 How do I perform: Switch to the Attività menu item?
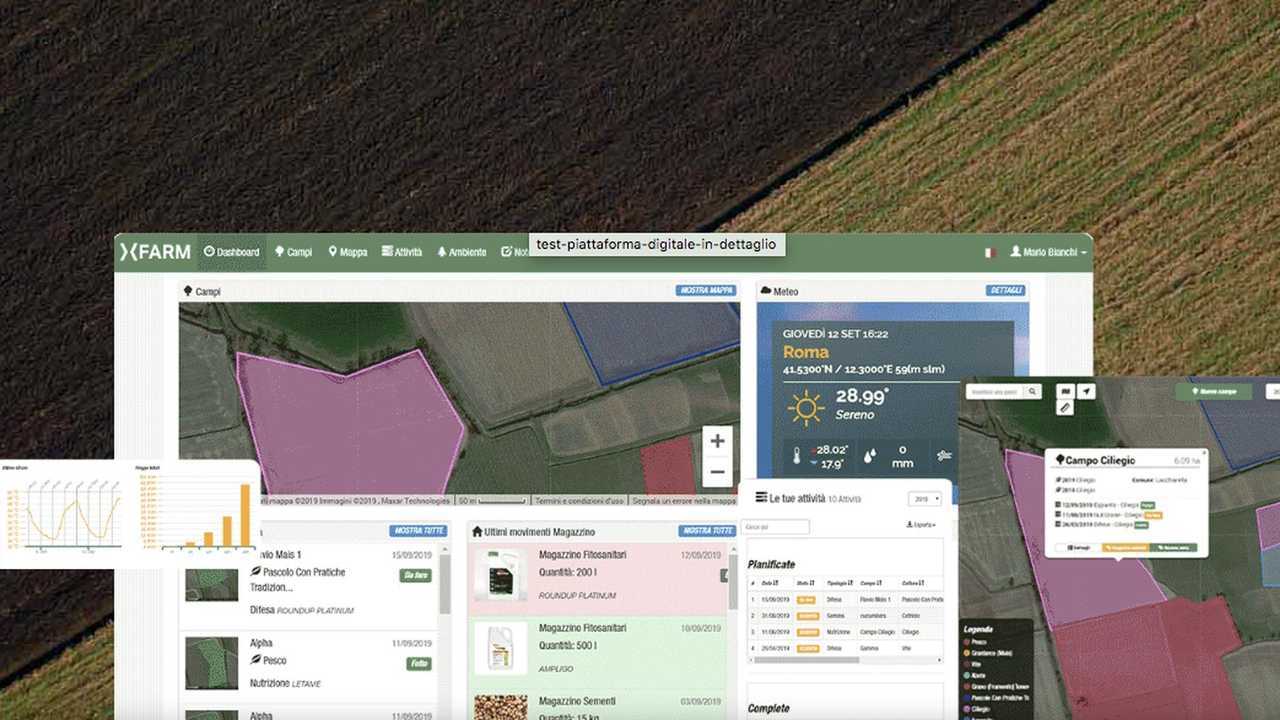(402, 252)
